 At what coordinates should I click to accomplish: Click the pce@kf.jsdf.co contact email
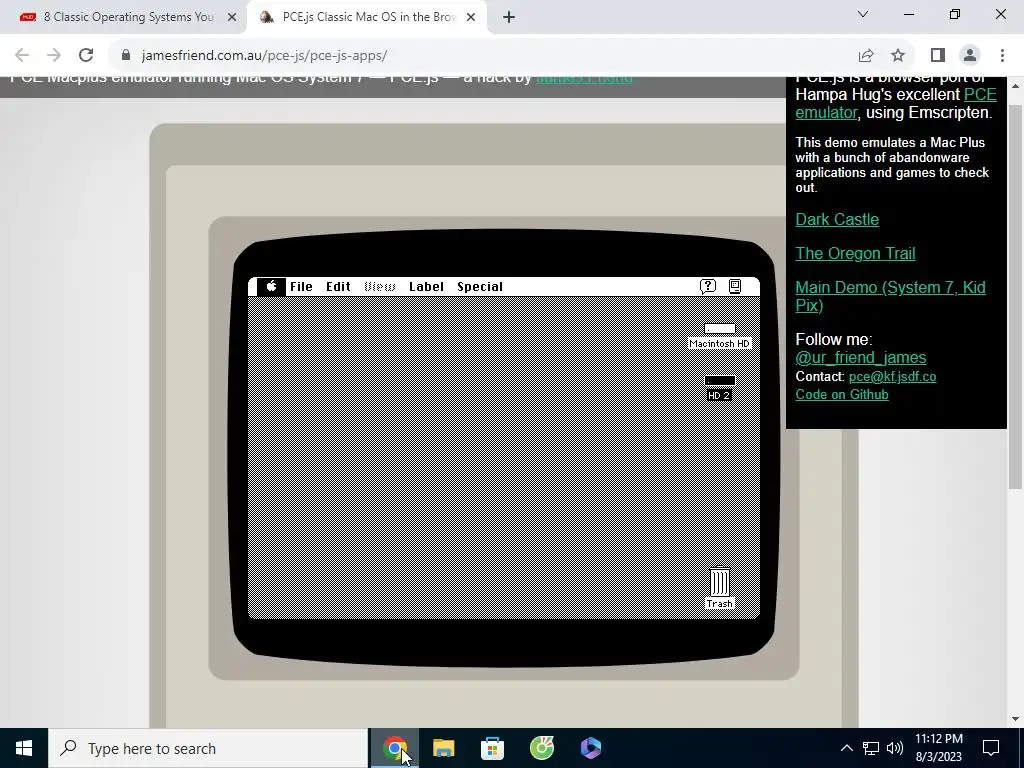click(x=892, y=377)
